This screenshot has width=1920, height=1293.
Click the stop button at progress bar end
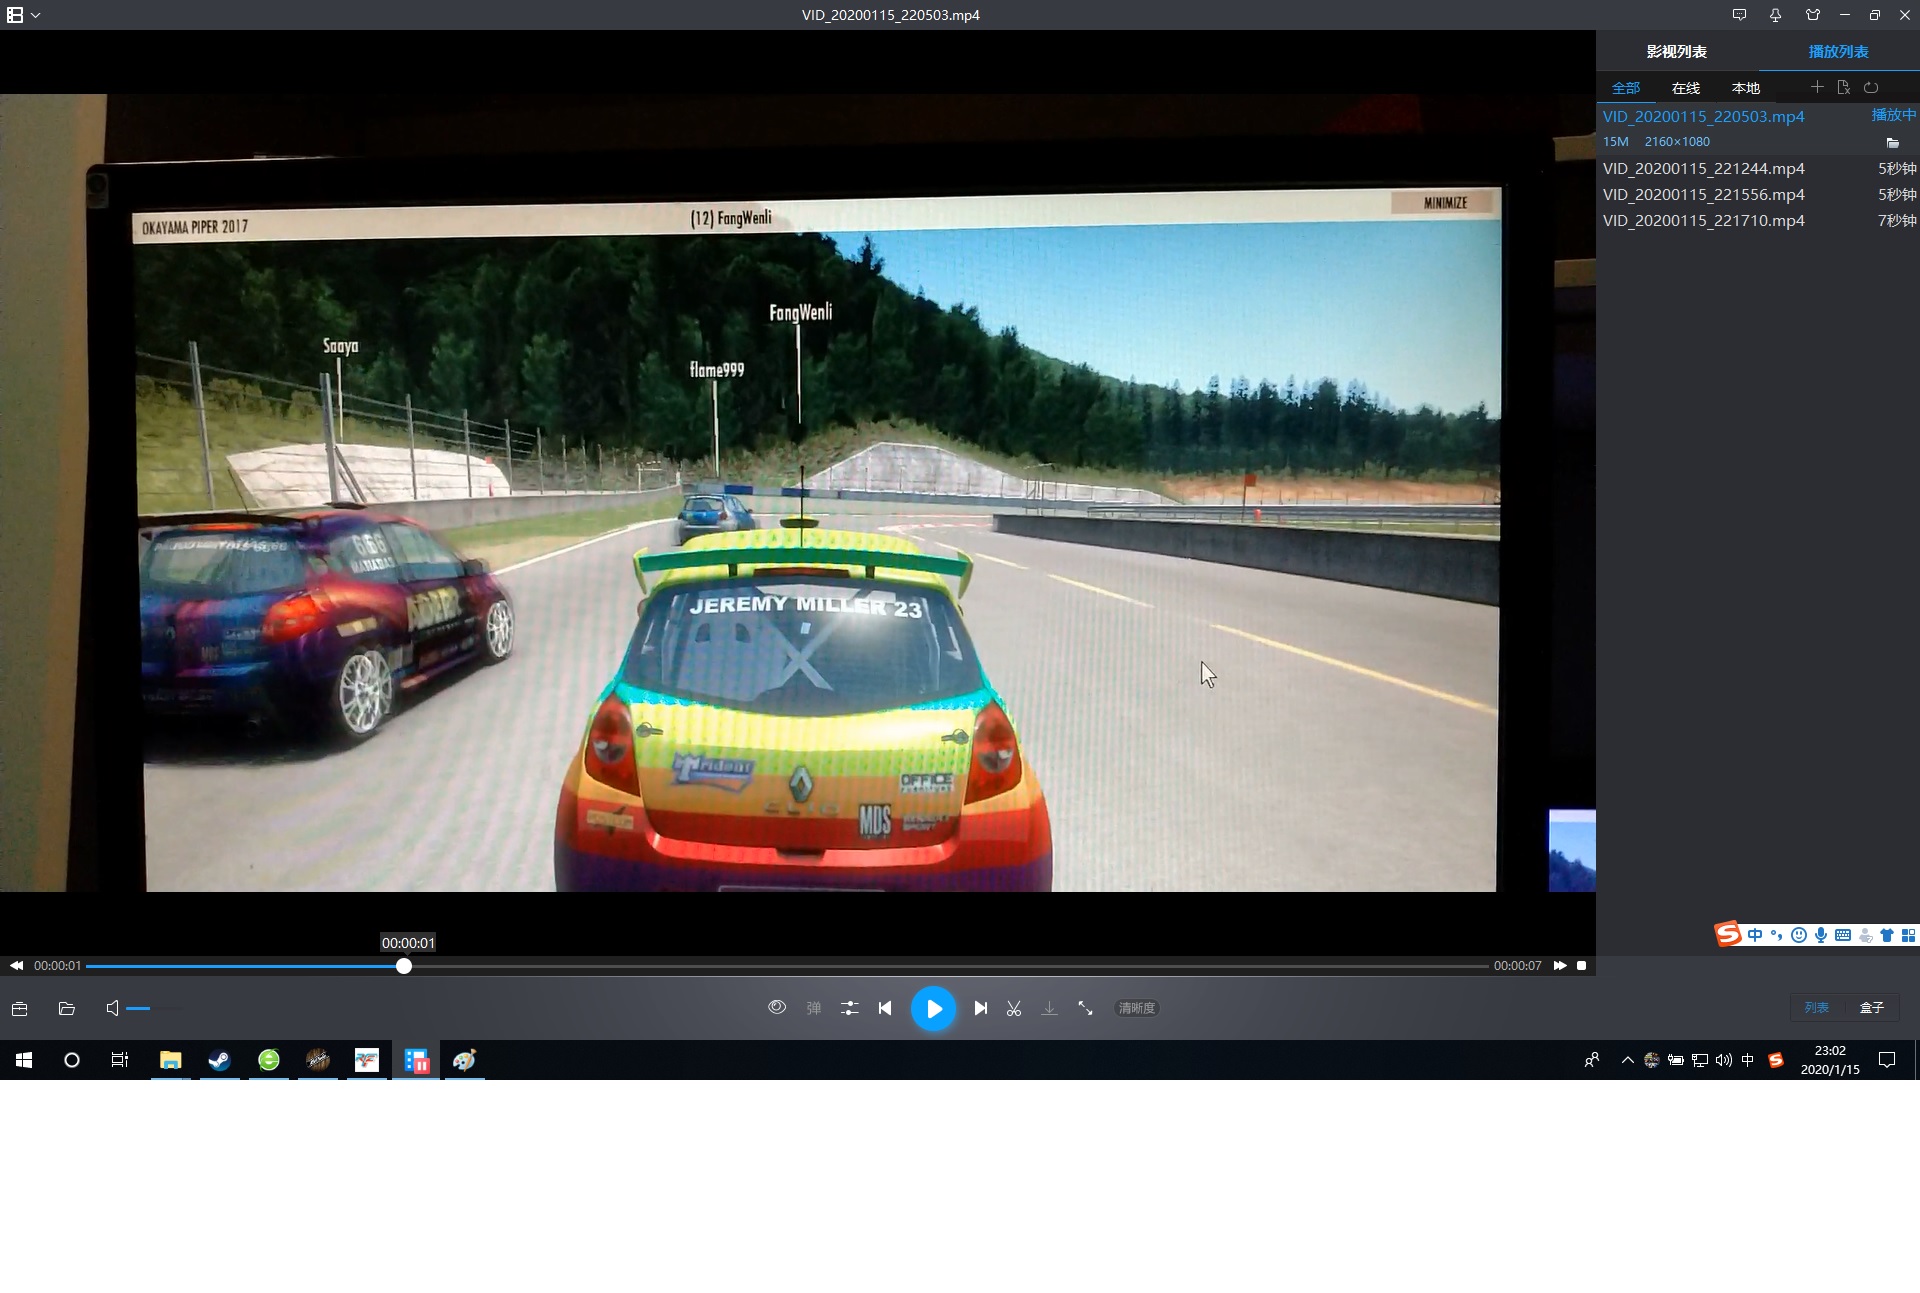[x=1581, y=966]
